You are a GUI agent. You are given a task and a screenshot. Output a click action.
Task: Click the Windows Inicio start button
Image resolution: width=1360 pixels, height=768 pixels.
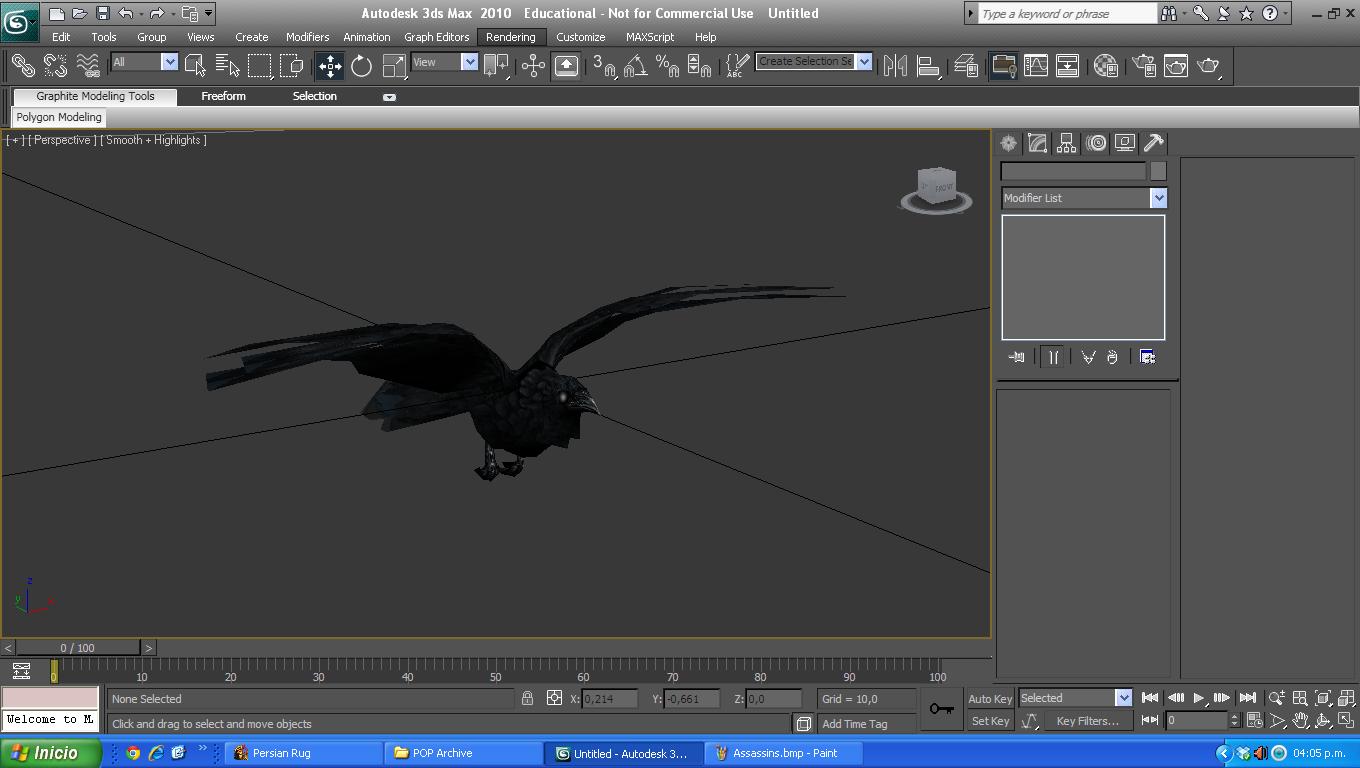coord(50,753)
